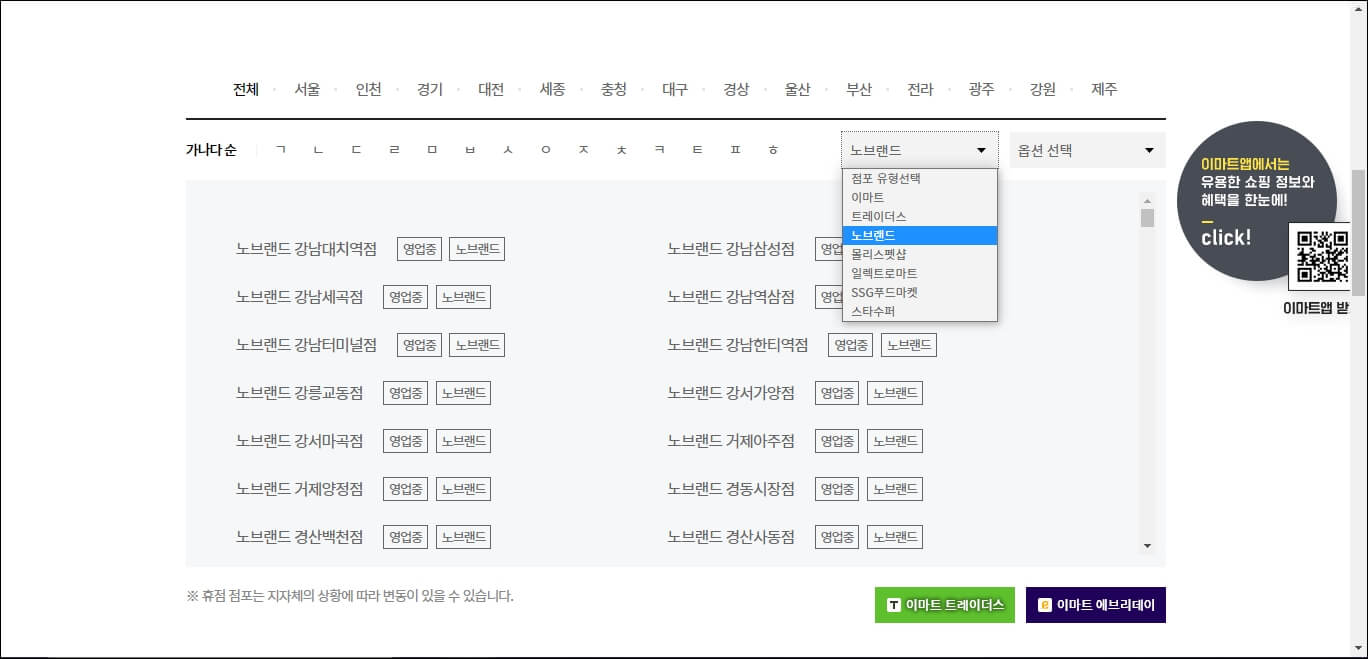
Task: Filter stores by consonant ㅍ
Action: (x=735, y=150)
